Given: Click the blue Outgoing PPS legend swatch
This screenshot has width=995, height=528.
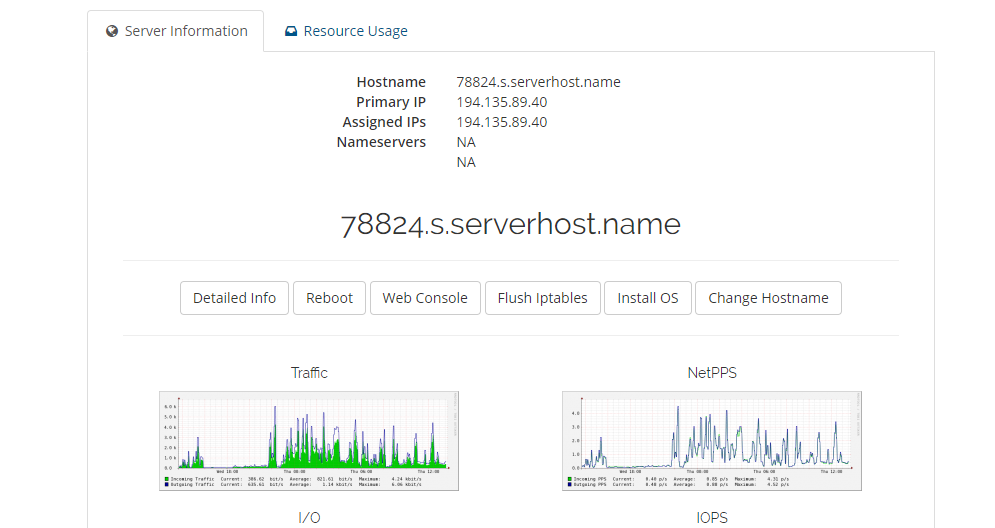Looking at the screenshot, I should (x=568, y=485).
